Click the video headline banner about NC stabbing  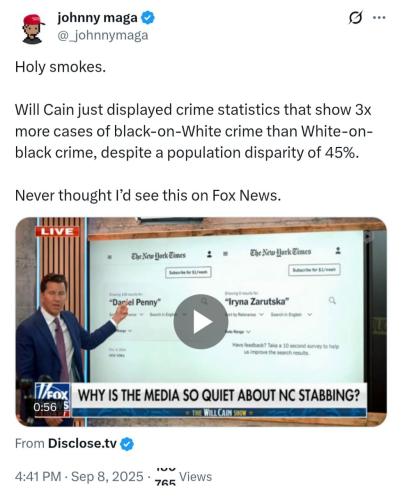point(219,396)
